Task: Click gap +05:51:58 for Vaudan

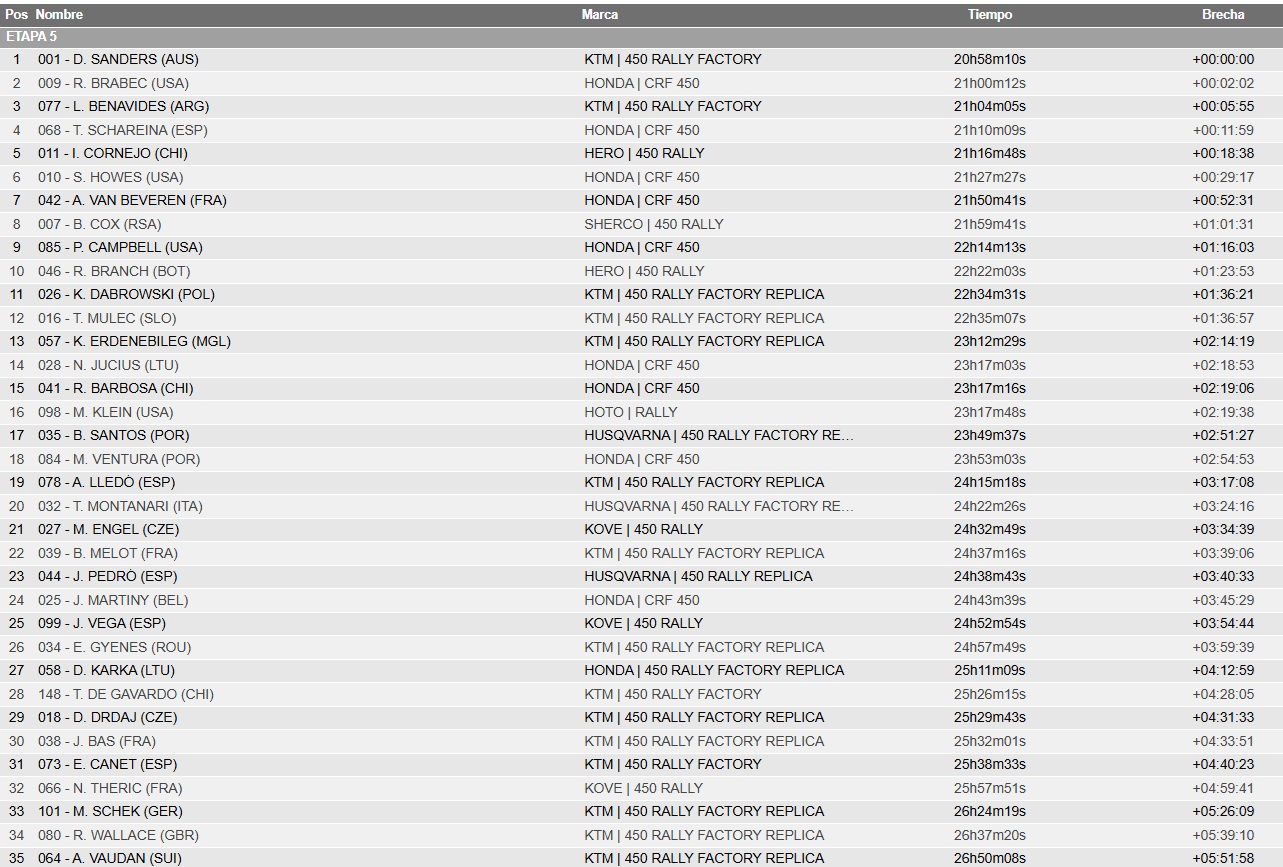Action: [1223, 858]
